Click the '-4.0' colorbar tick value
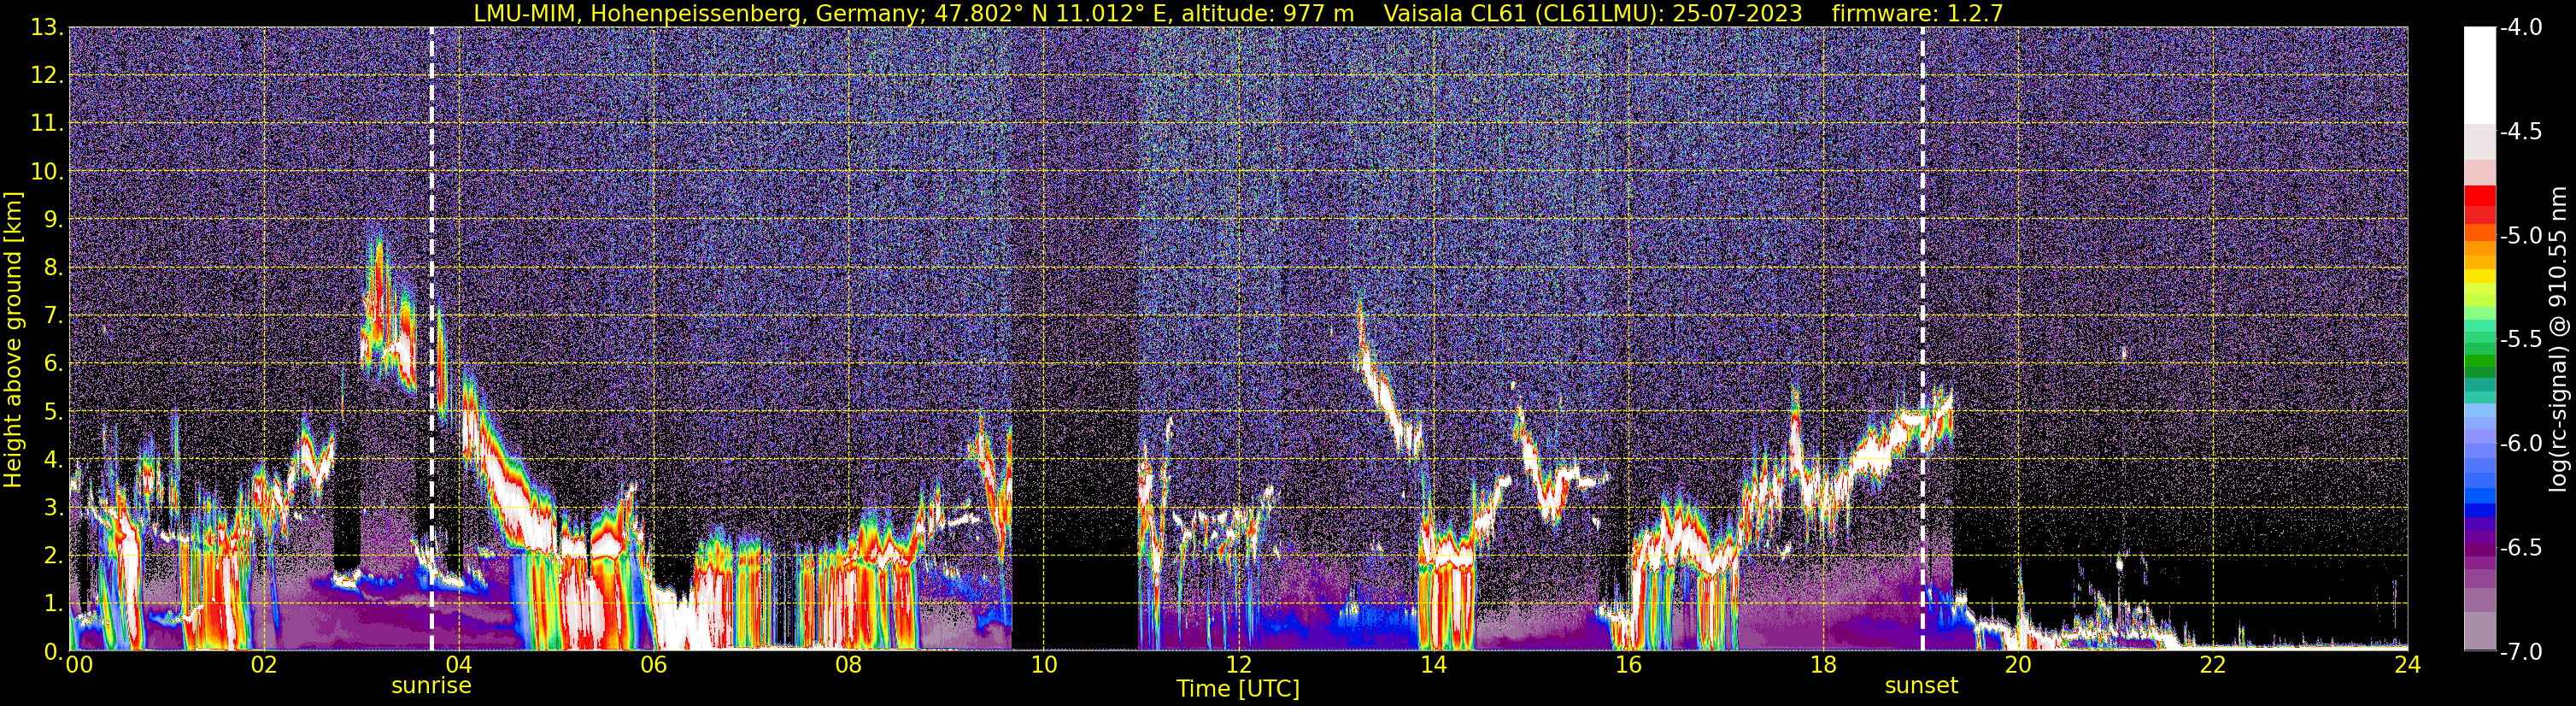This screenshot has height=706, width=2576. 2520,28
